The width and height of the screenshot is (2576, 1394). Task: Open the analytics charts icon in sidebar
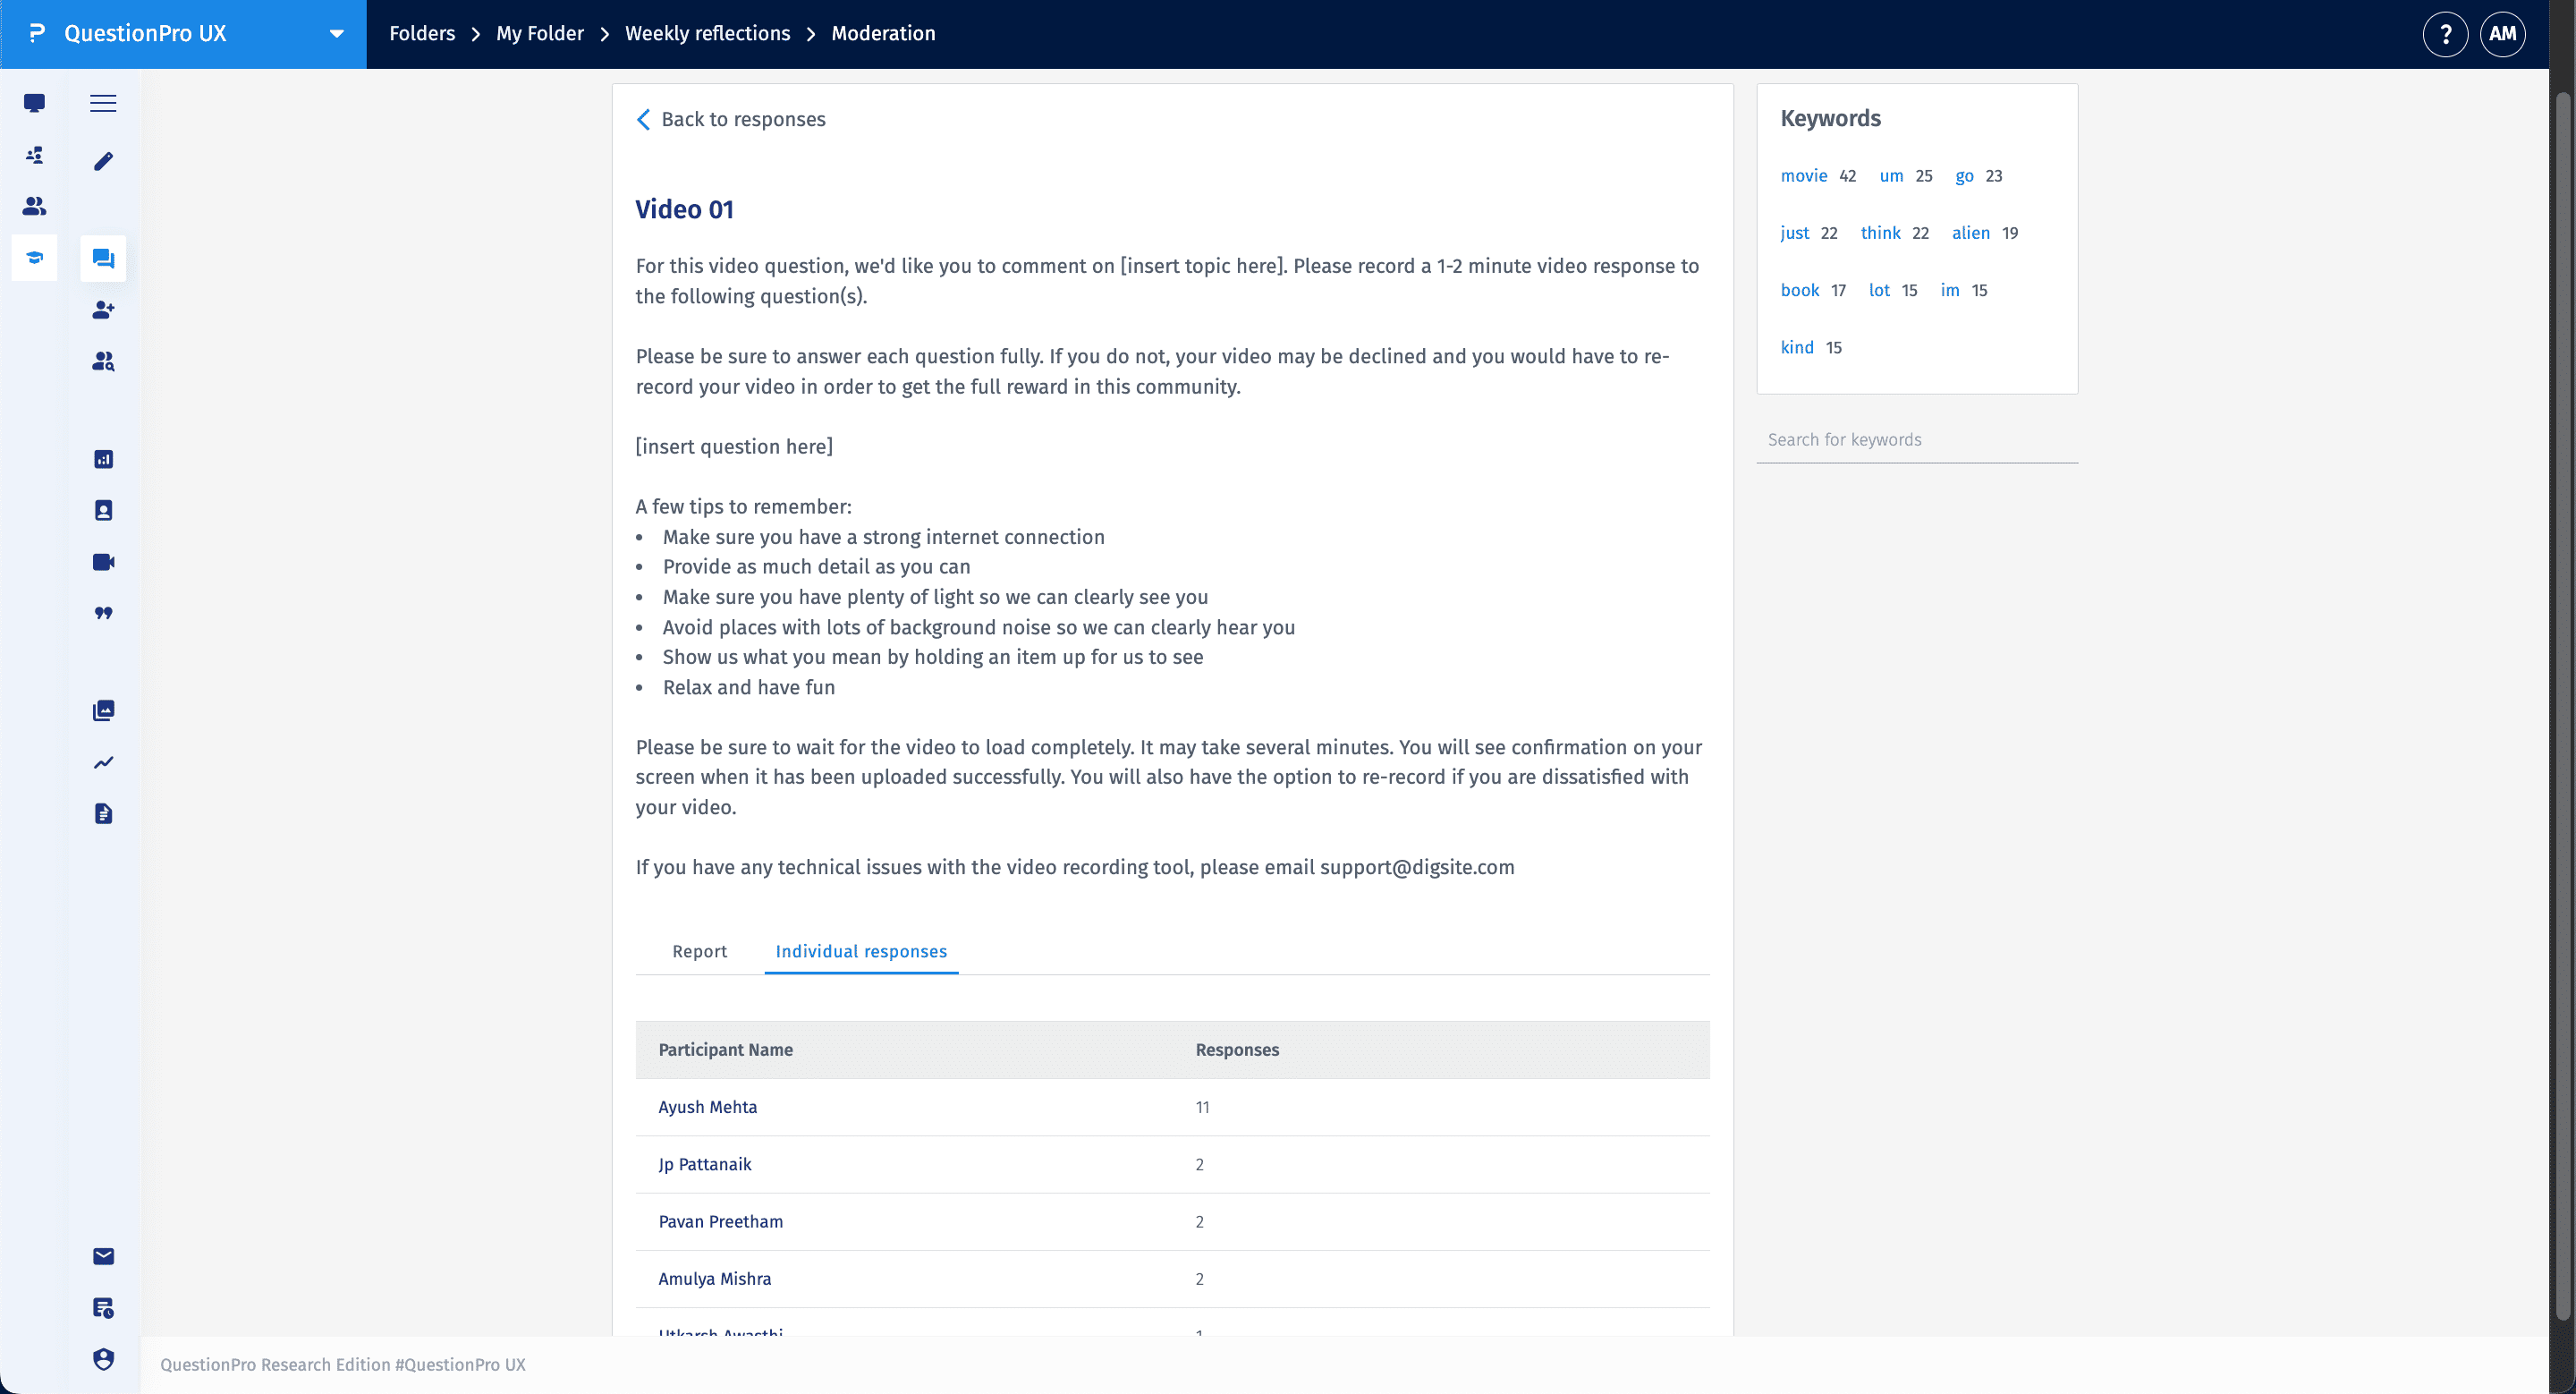(102, 459)
